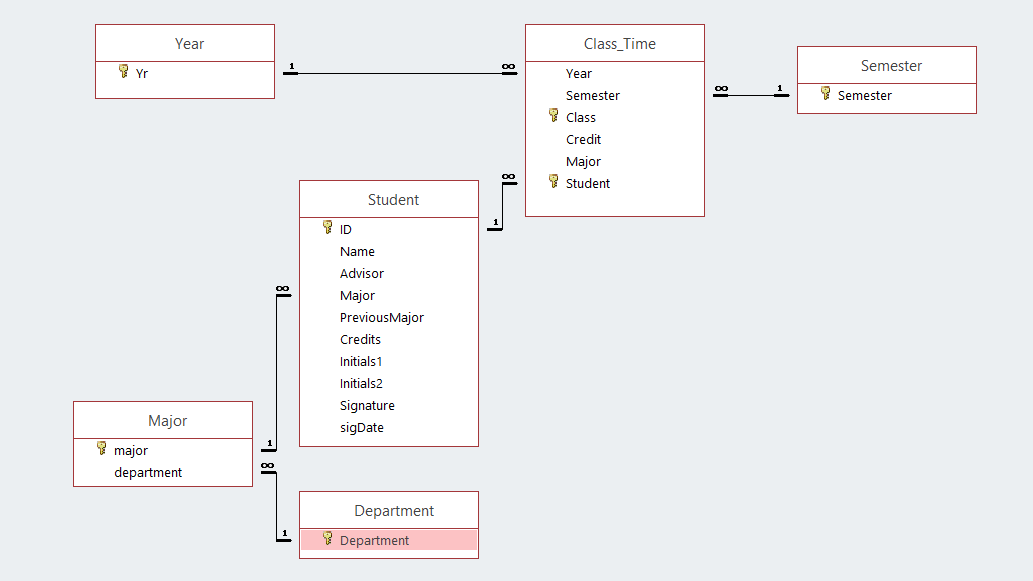The height and width of the screenshot is (581, 1033).
Task: Select the Year table title bar
Action: pos(185,44)
